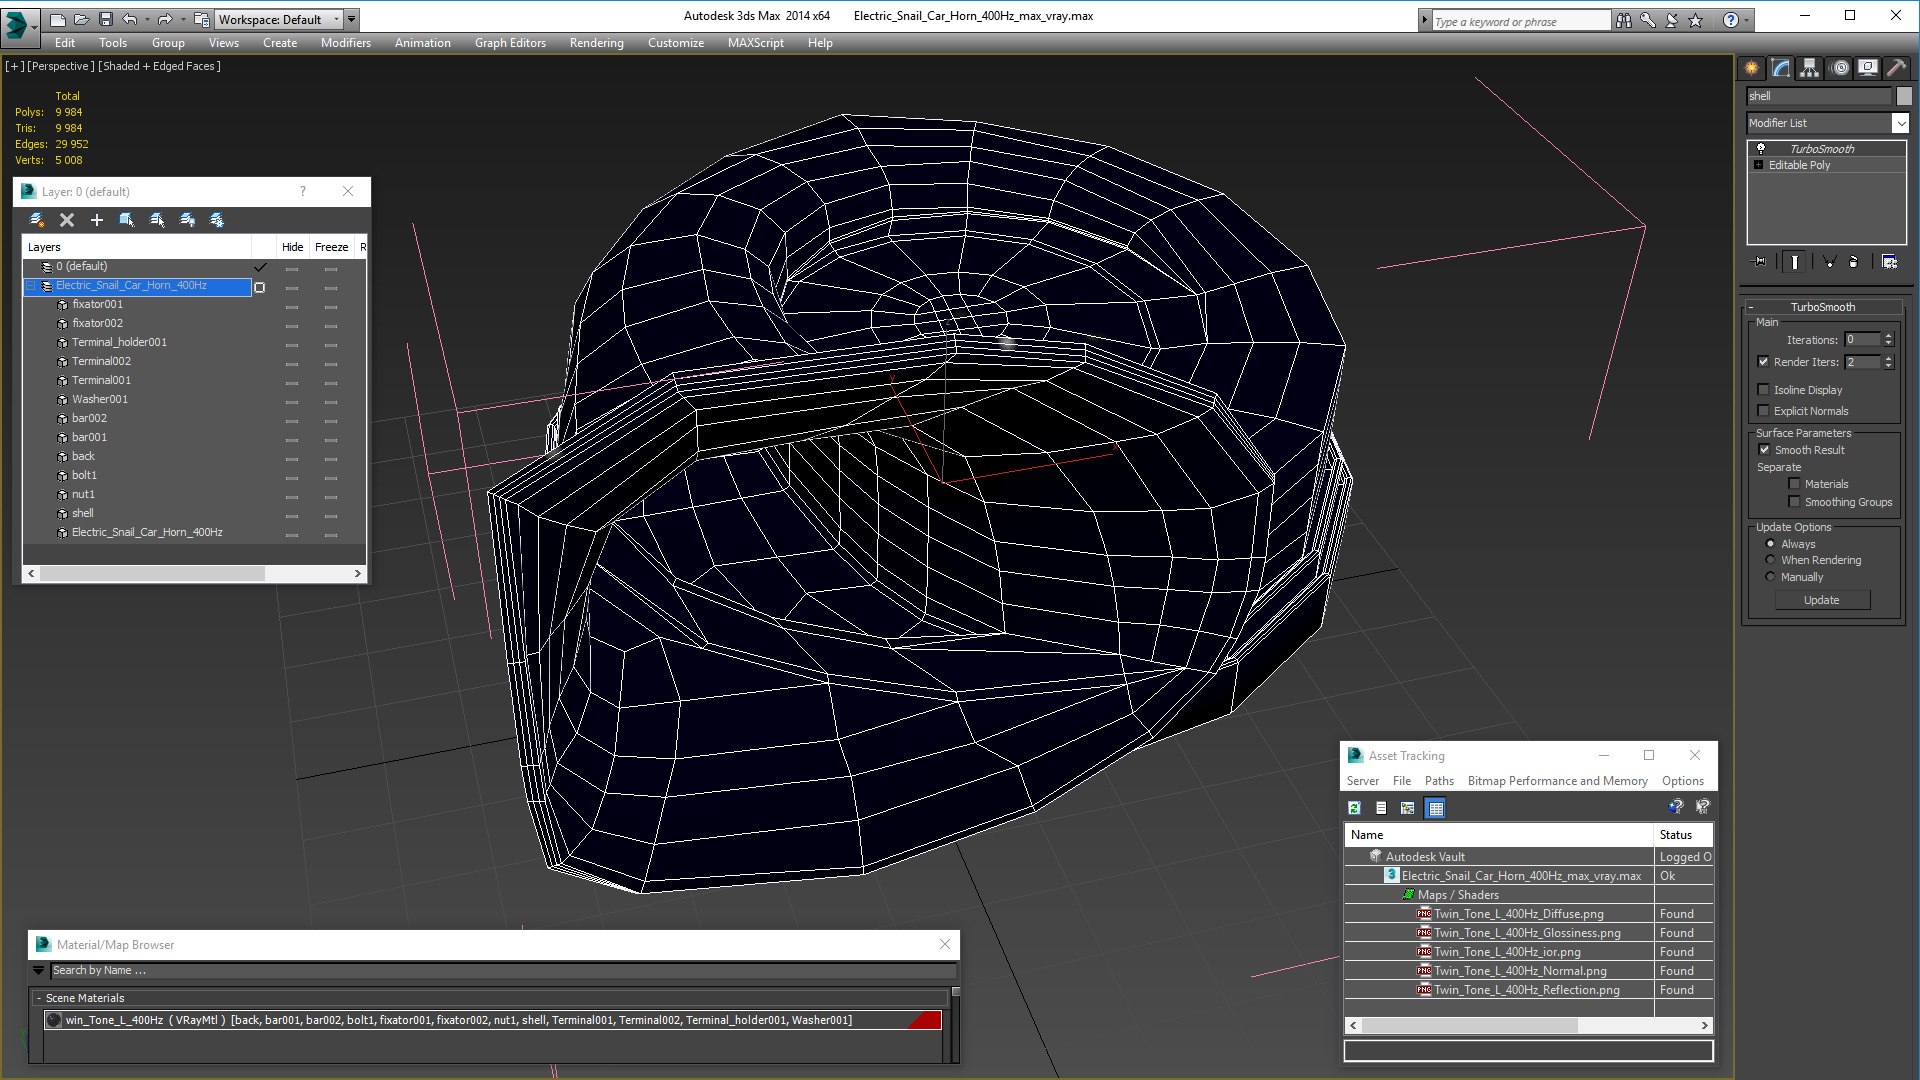Click the Update button in TurboSmooth
The image size is (1920, 1080).
pos(1821,600)
